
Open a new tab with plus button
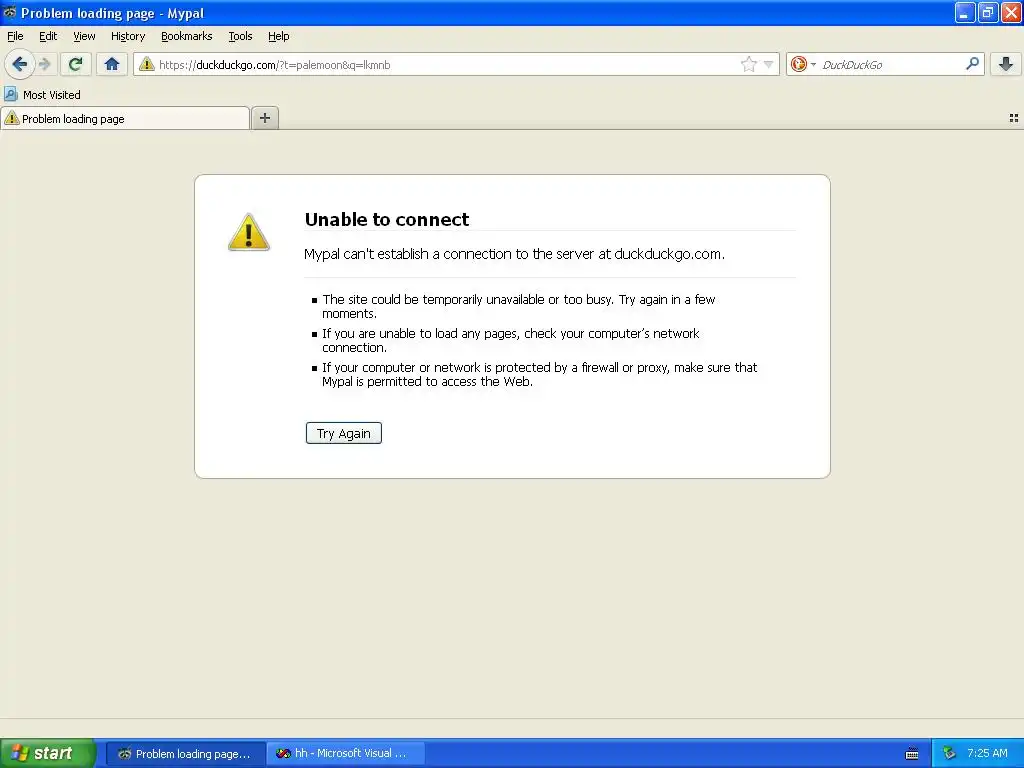tap(264, 118)
